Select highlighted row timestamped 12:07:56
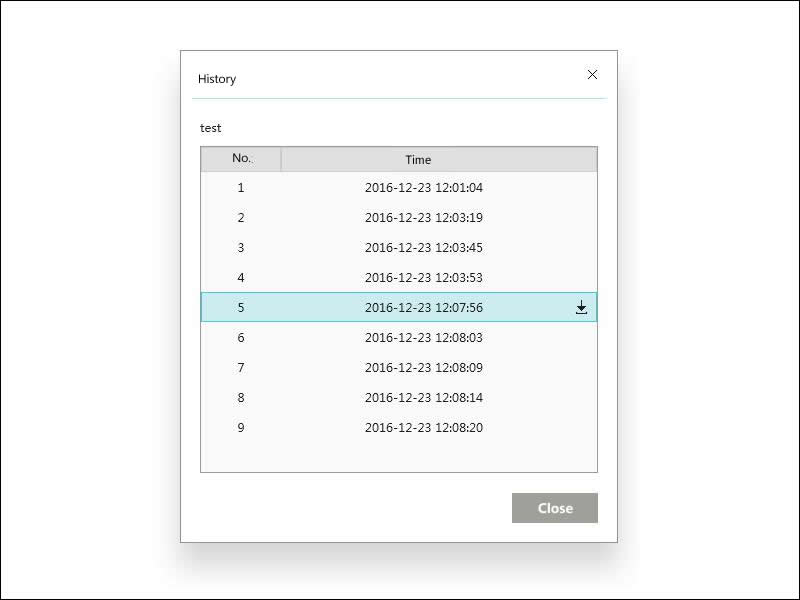 click(398, 307)
